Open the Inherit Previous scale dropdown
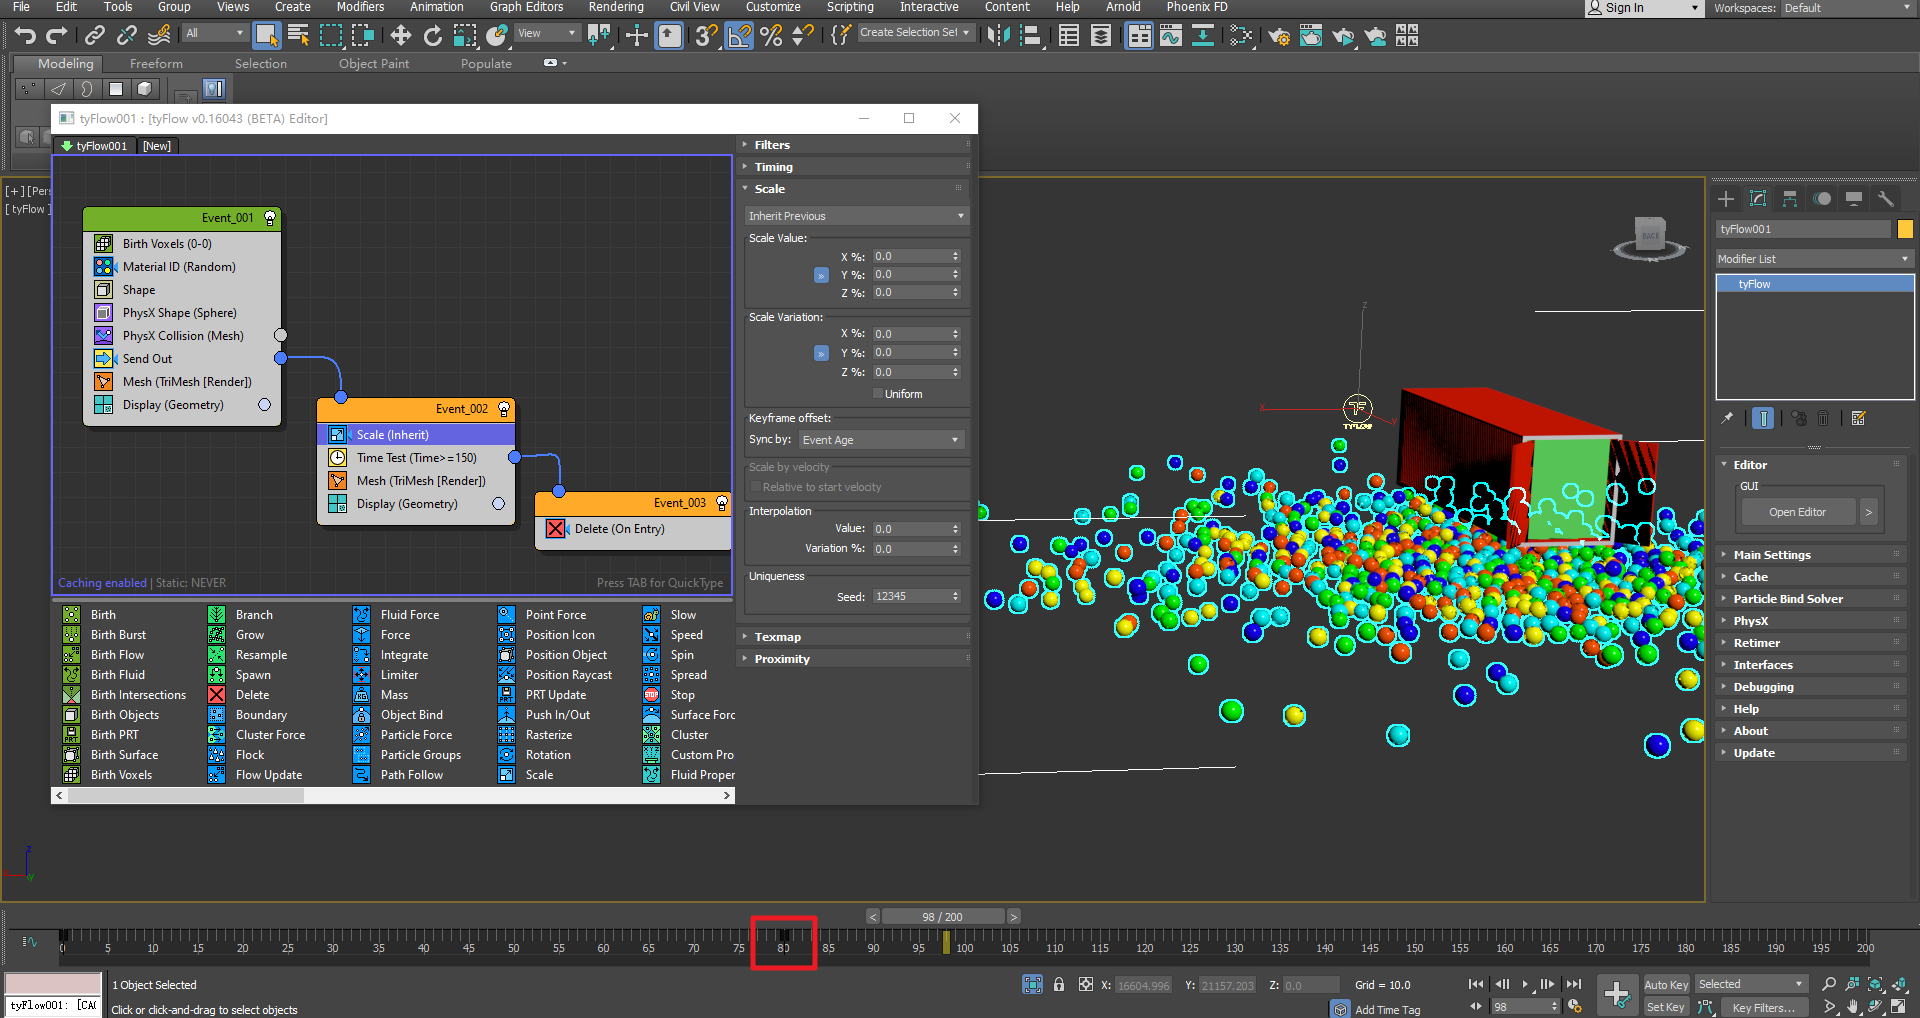 tap(856, 216)
